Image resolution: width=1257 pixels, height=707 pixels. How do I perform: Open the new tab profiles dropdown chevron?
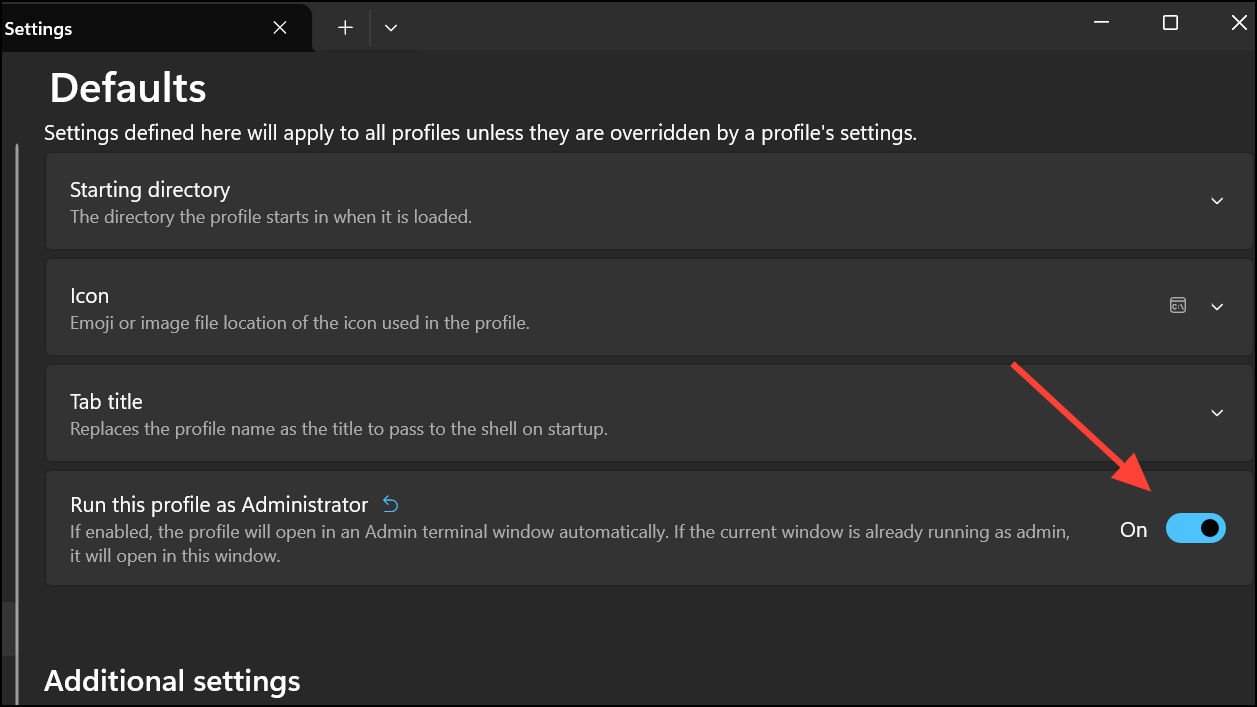[391, 28]
